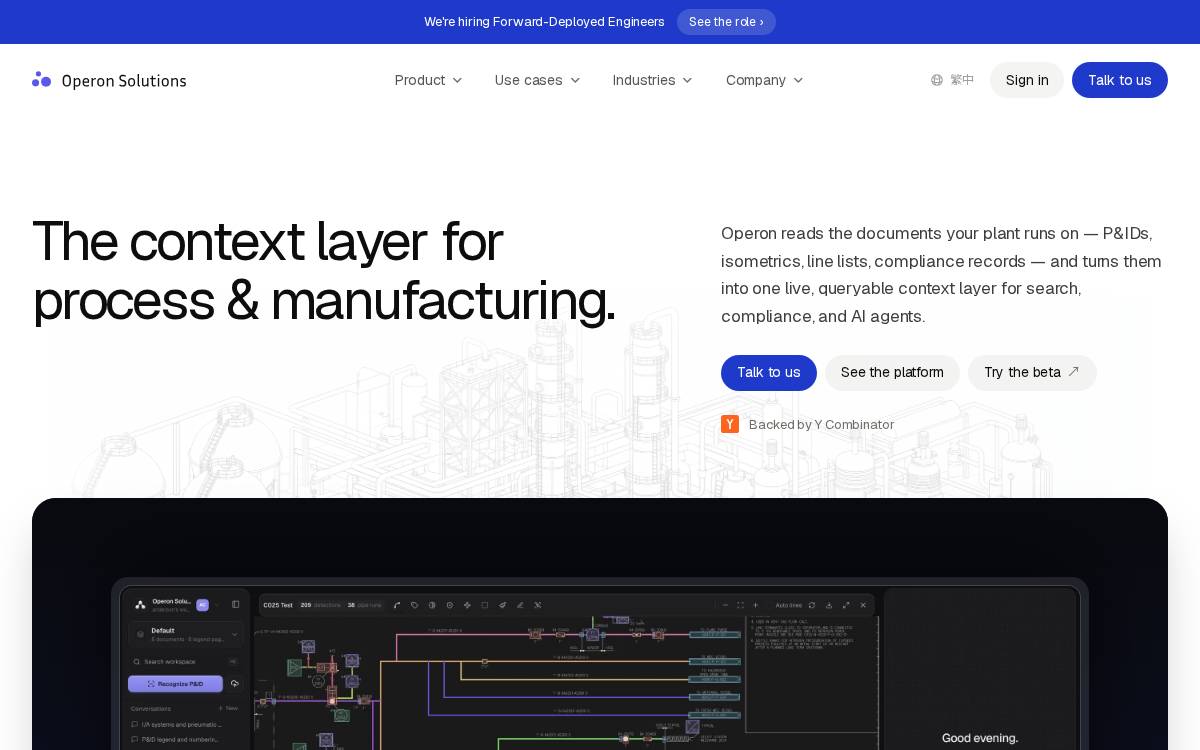This screenshot has height=750, width=1200.
Task: Open the Try the beta link
Action: 1032,372
